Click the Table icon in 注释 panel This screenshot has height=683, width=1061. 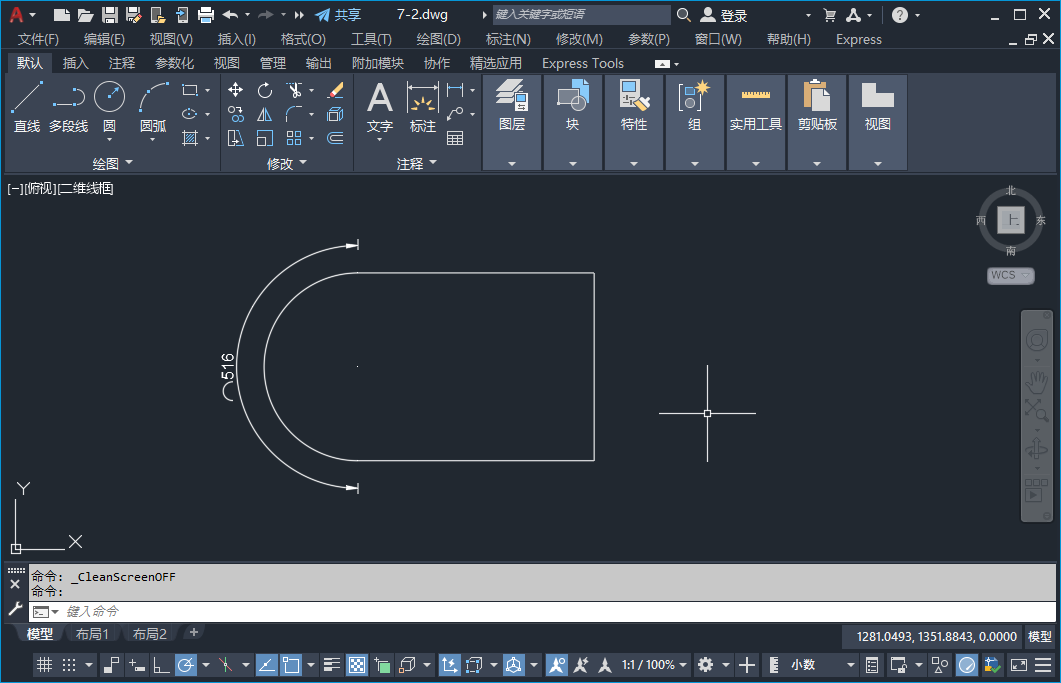[455, 138]
